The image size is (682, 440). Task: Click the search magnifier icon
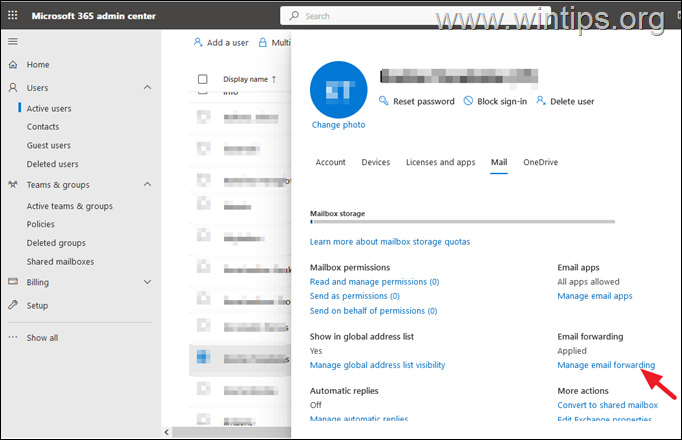(294, 16)
